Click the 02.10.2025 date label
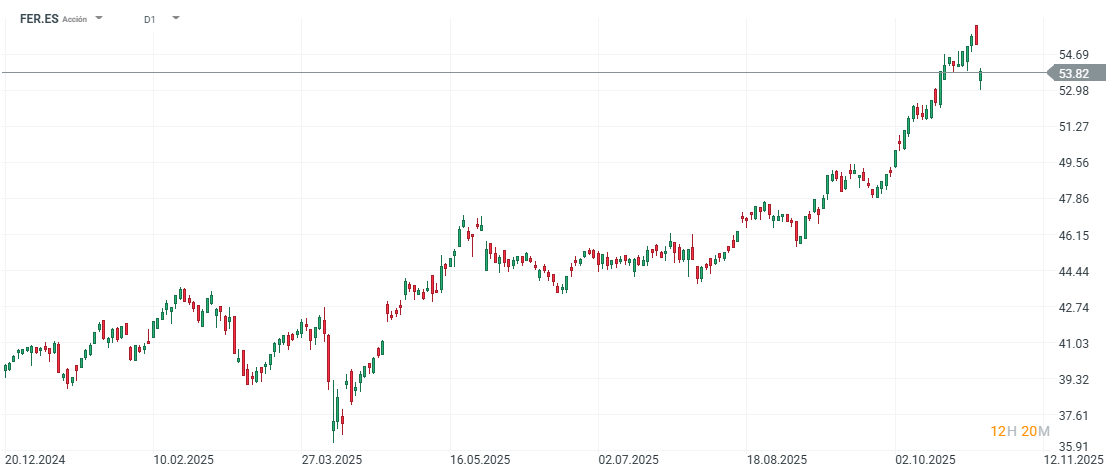 (x=927, y=460)
